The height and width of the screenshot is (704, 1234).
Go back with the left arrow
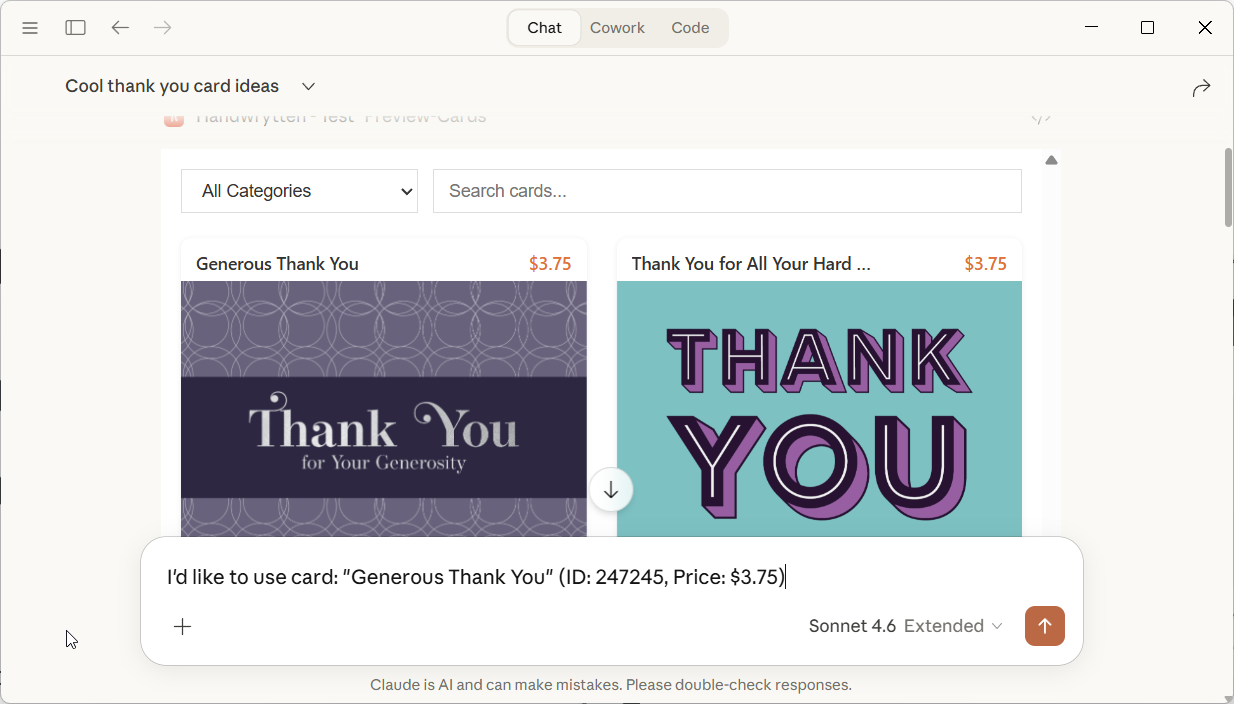coord(120,28)
